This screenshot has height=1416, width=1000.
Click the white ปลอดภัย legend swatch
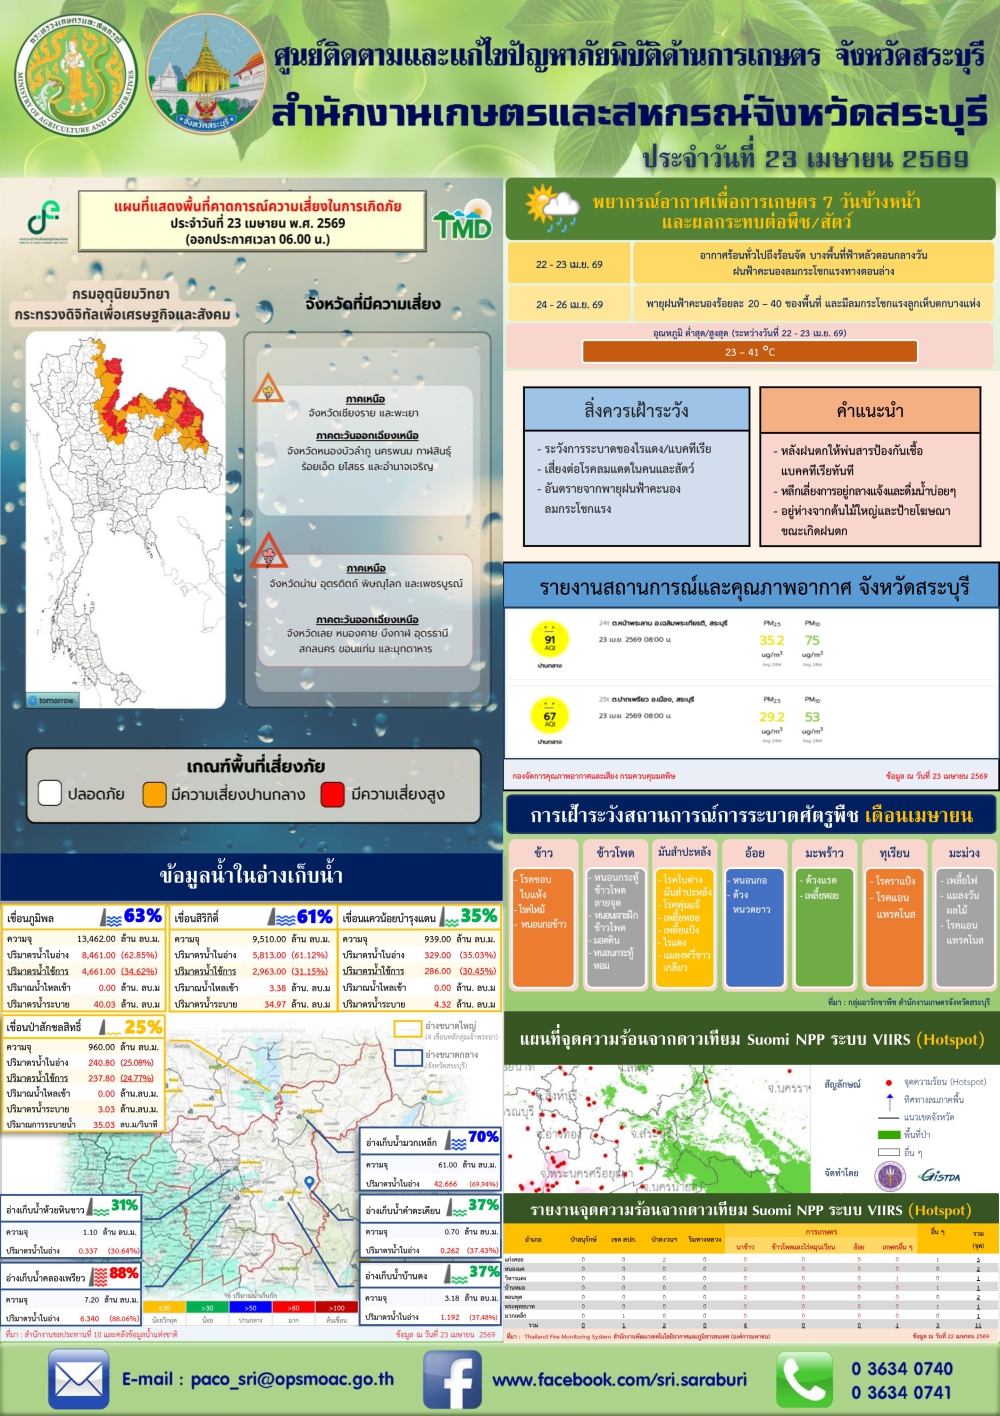50,793
